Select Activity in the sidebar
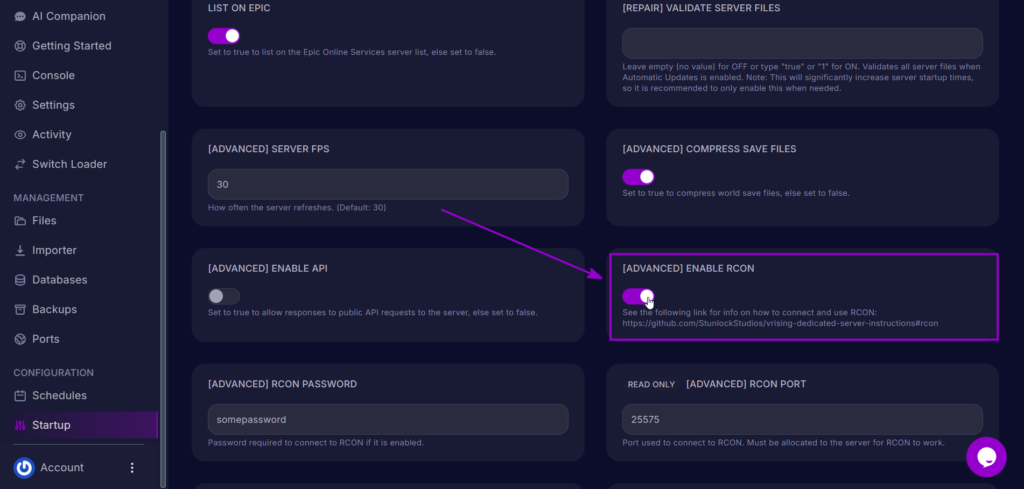The width and height of the screenshot is (1024, 489). (x=52, y=134)
